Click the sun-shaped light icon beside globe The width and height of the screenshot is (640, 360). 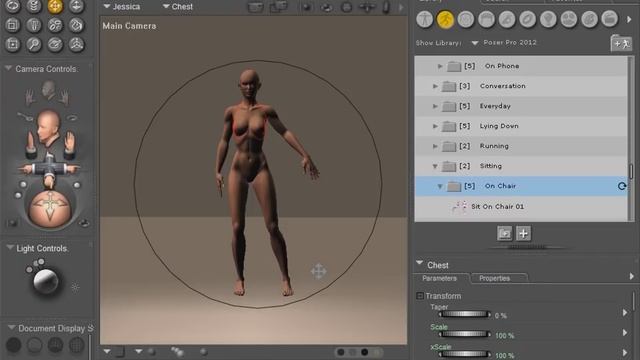tap(75, 287)
